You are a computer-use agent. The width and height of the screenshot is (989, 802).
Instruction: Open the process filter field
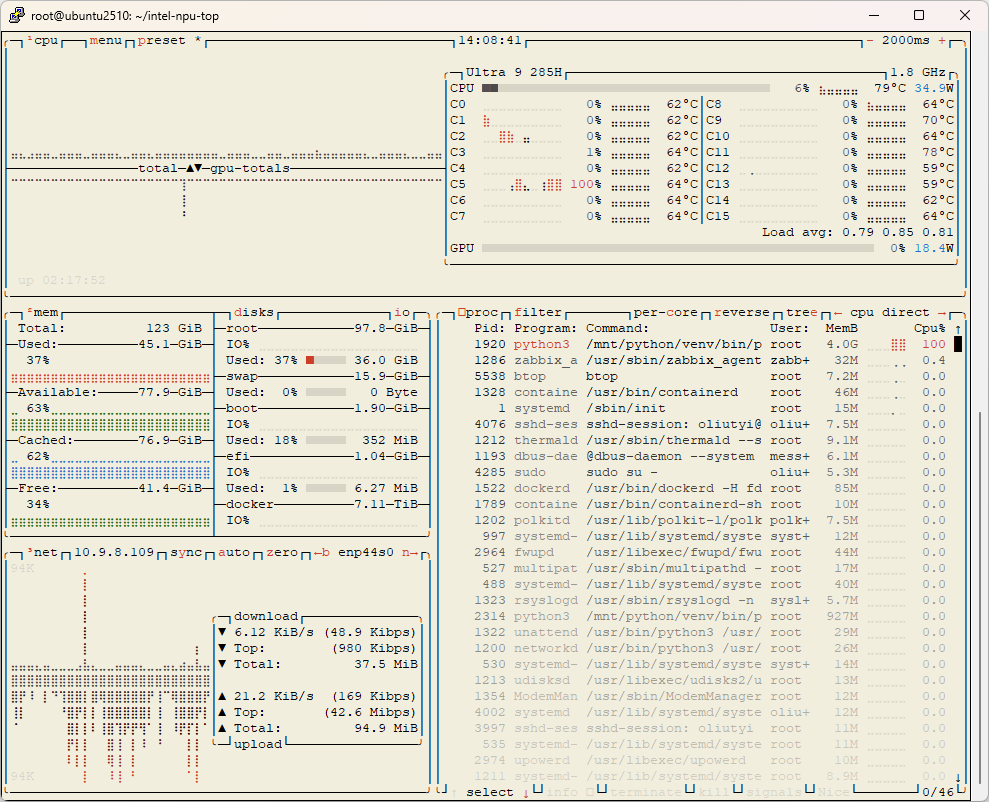pos(538,313)
